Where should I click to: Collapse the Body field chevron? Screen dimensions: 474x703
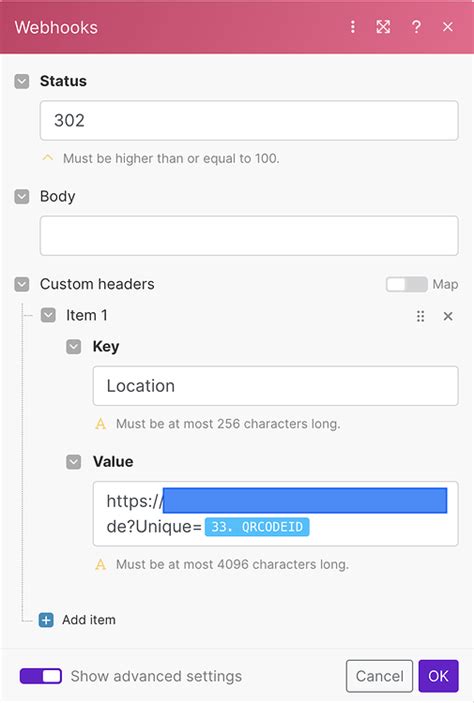(x=22, y=196)
